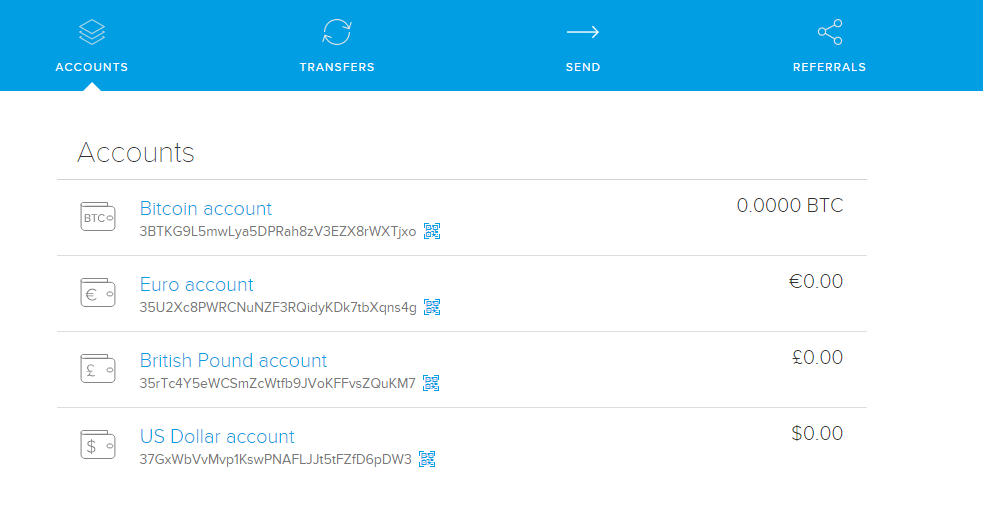
Task: Click the Transfers circular arrows icon
Action: click(337, 32)
